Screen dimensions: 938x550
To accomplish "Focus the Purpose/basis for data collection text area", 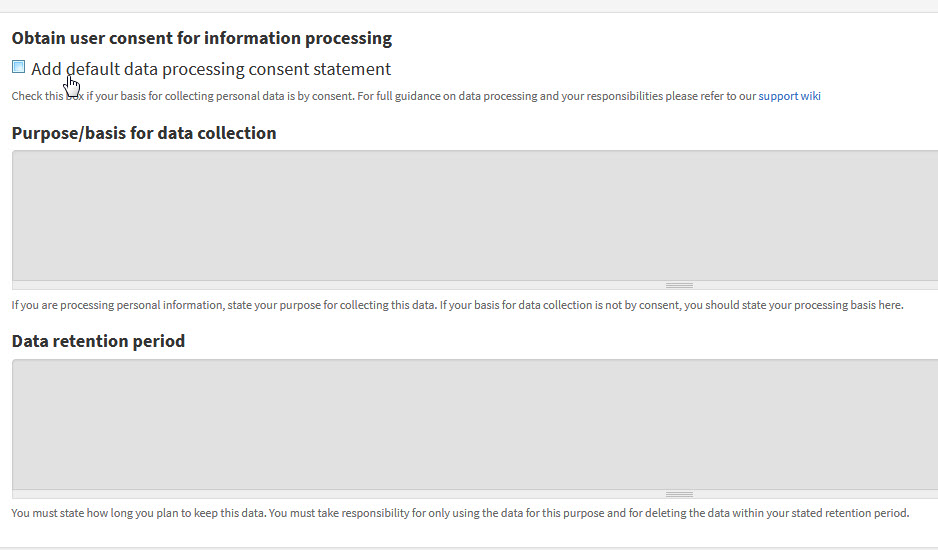I will click(475, 215).
